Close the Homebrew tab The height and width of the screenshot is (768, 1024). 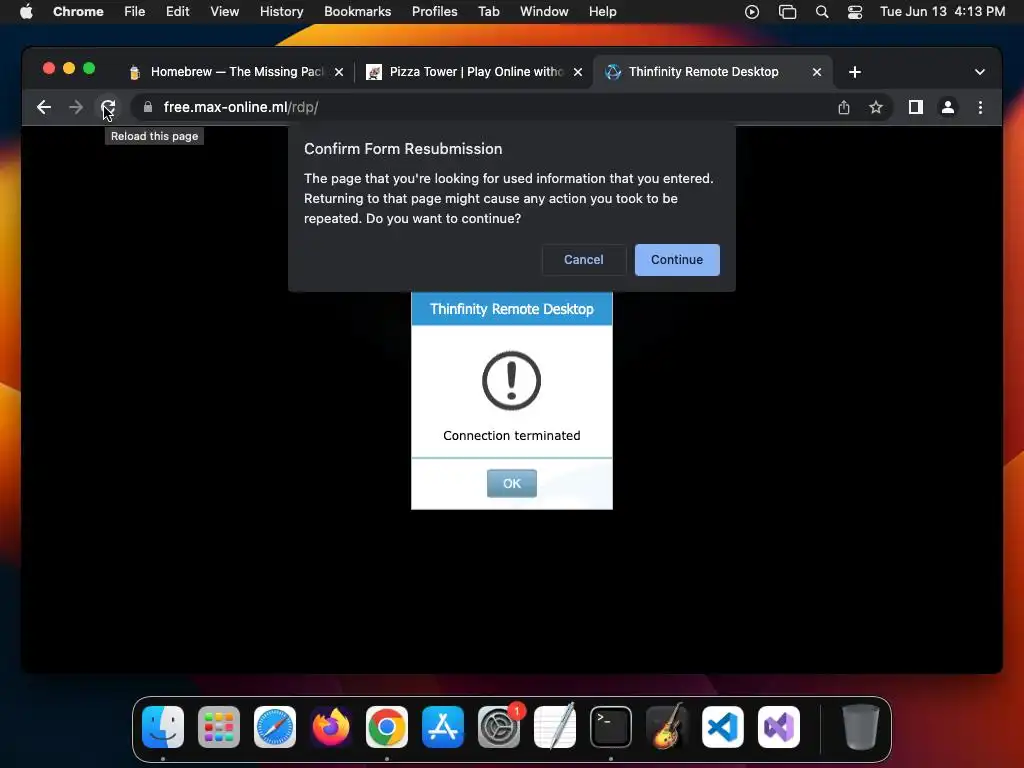click(x=339, y=72)
